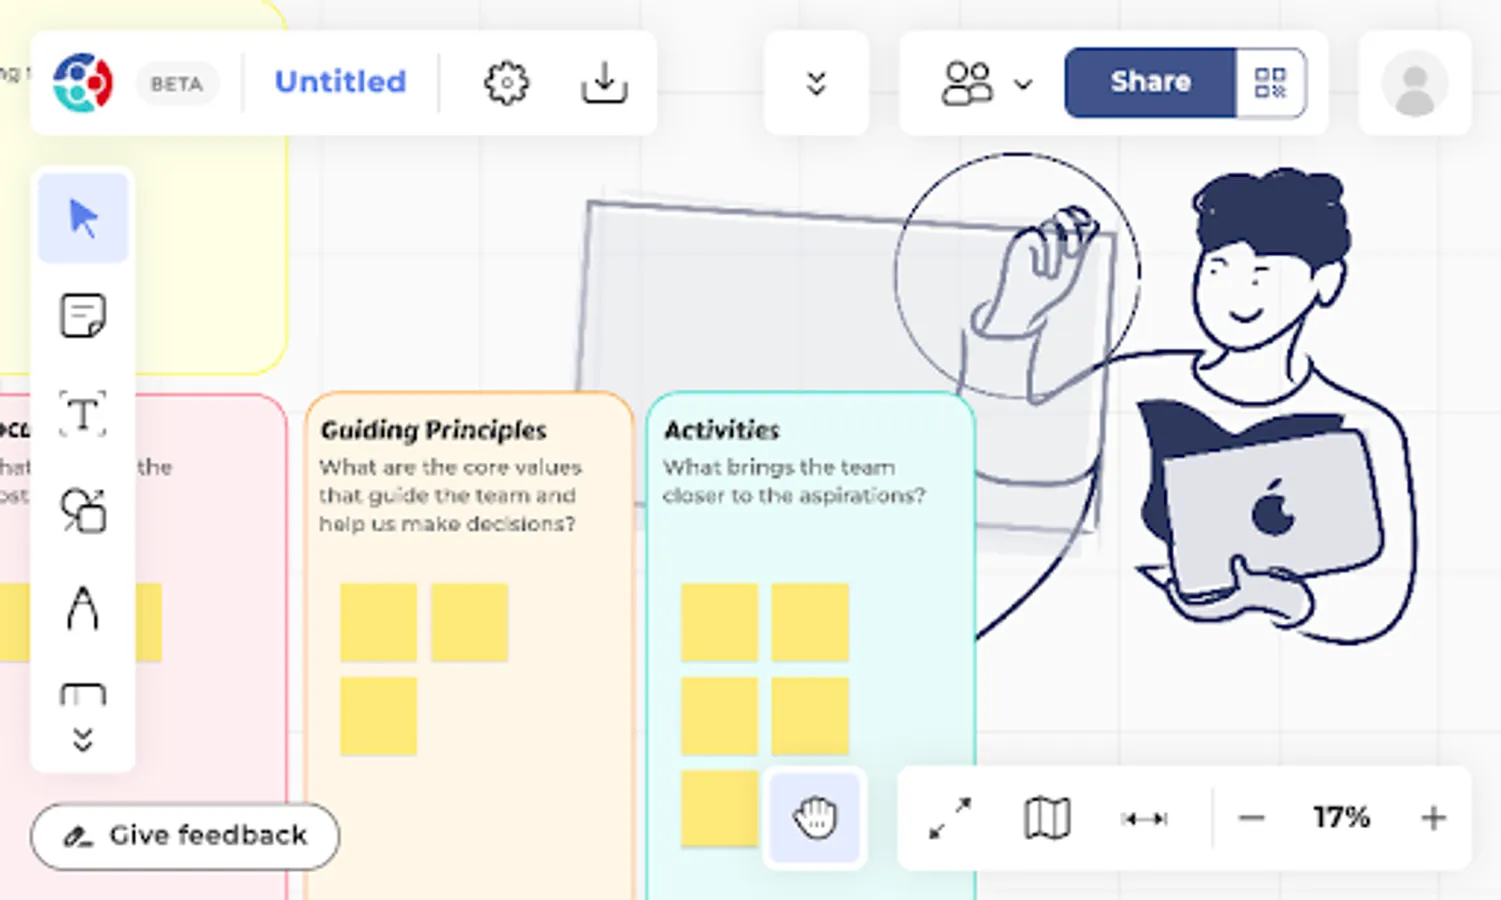This screenshot has width=1501, height=900.
Task: Toggle the hand pan mode
Action: [815, 817]
